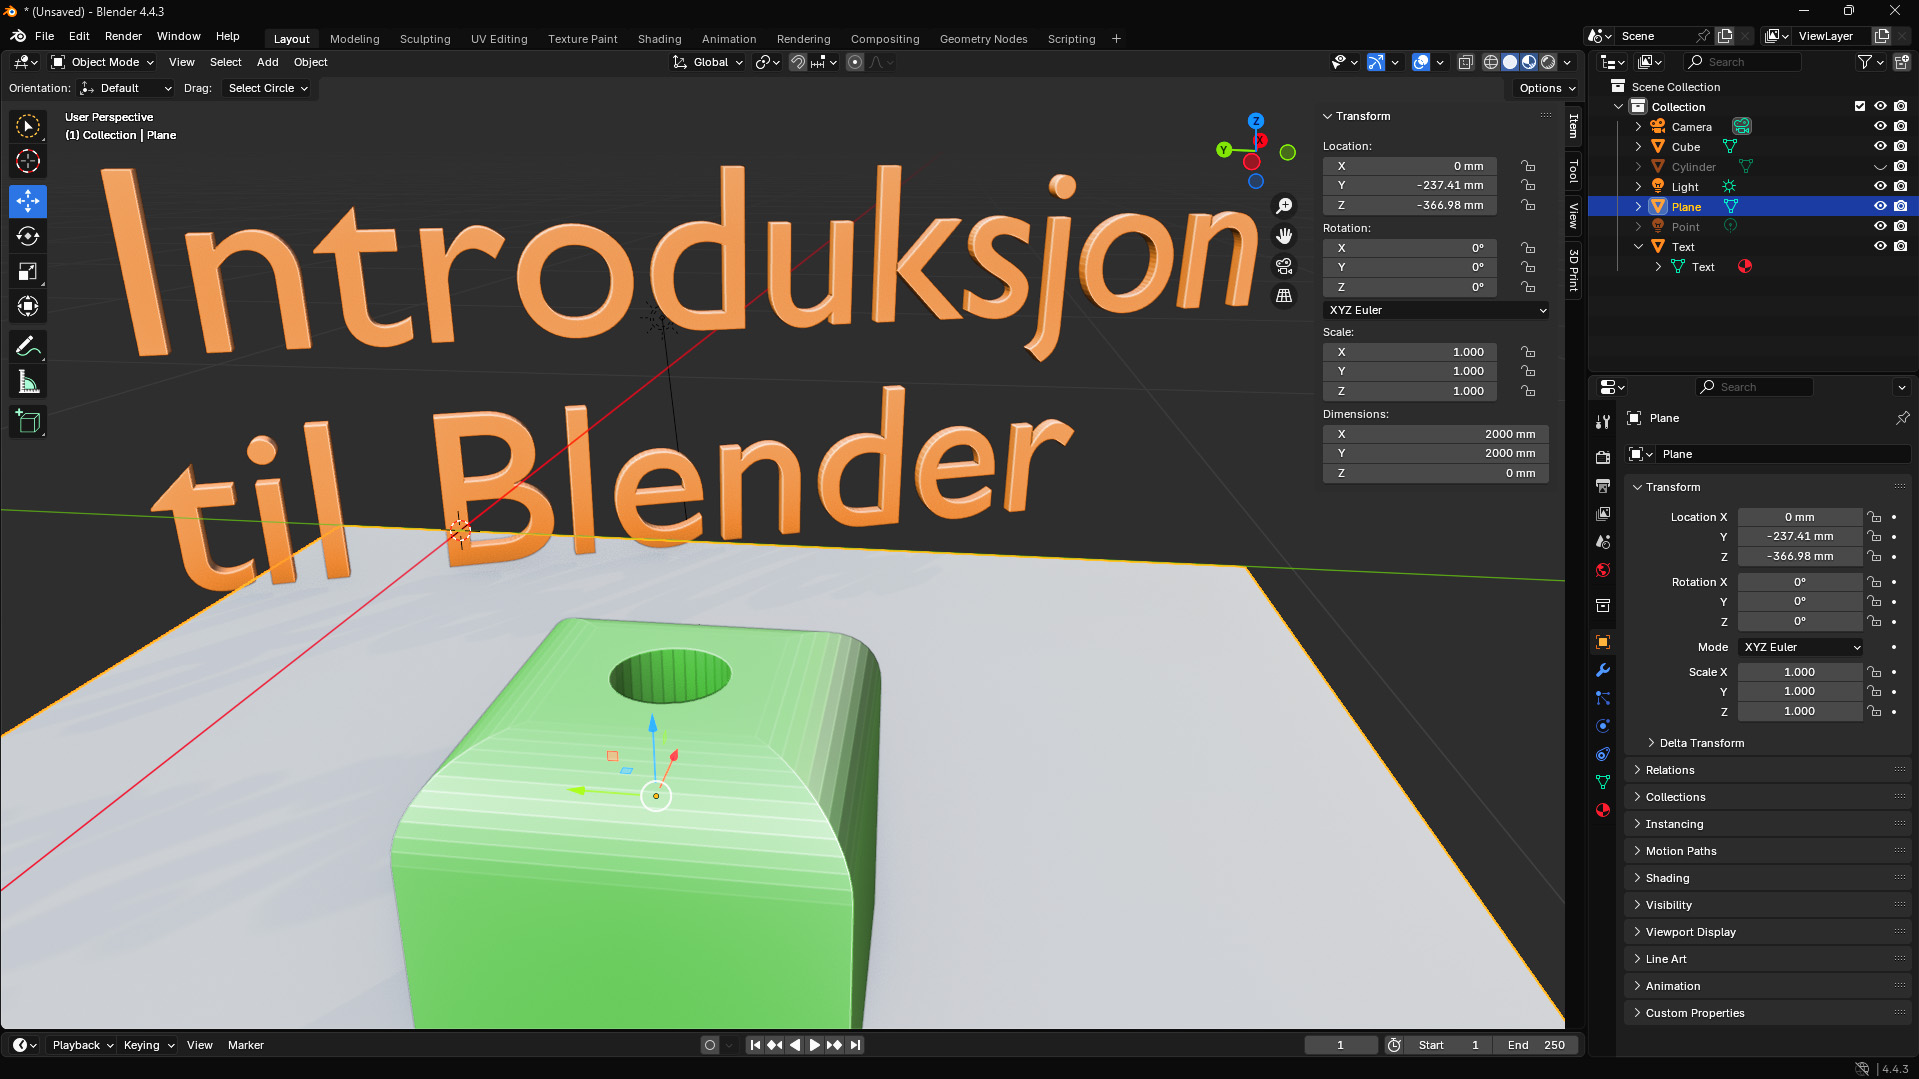Open the 3D Print sidebar tab

tap(1574, 270)
